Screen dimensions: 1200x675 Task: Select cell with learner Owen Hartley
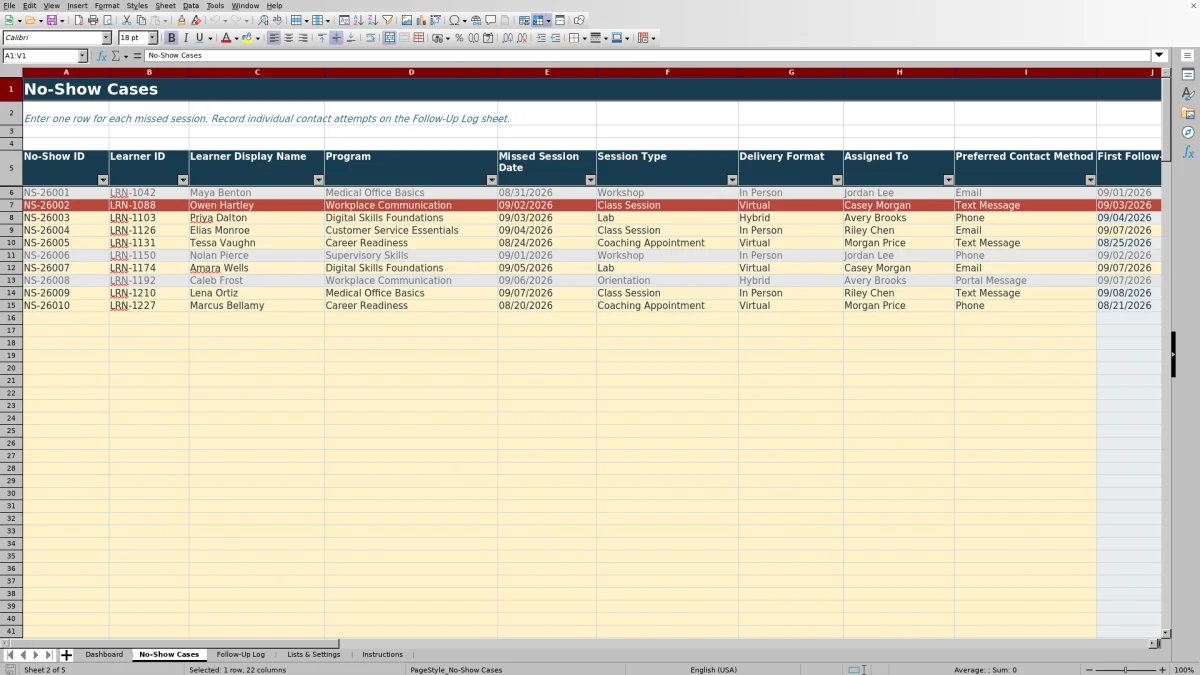click(256, 205)
